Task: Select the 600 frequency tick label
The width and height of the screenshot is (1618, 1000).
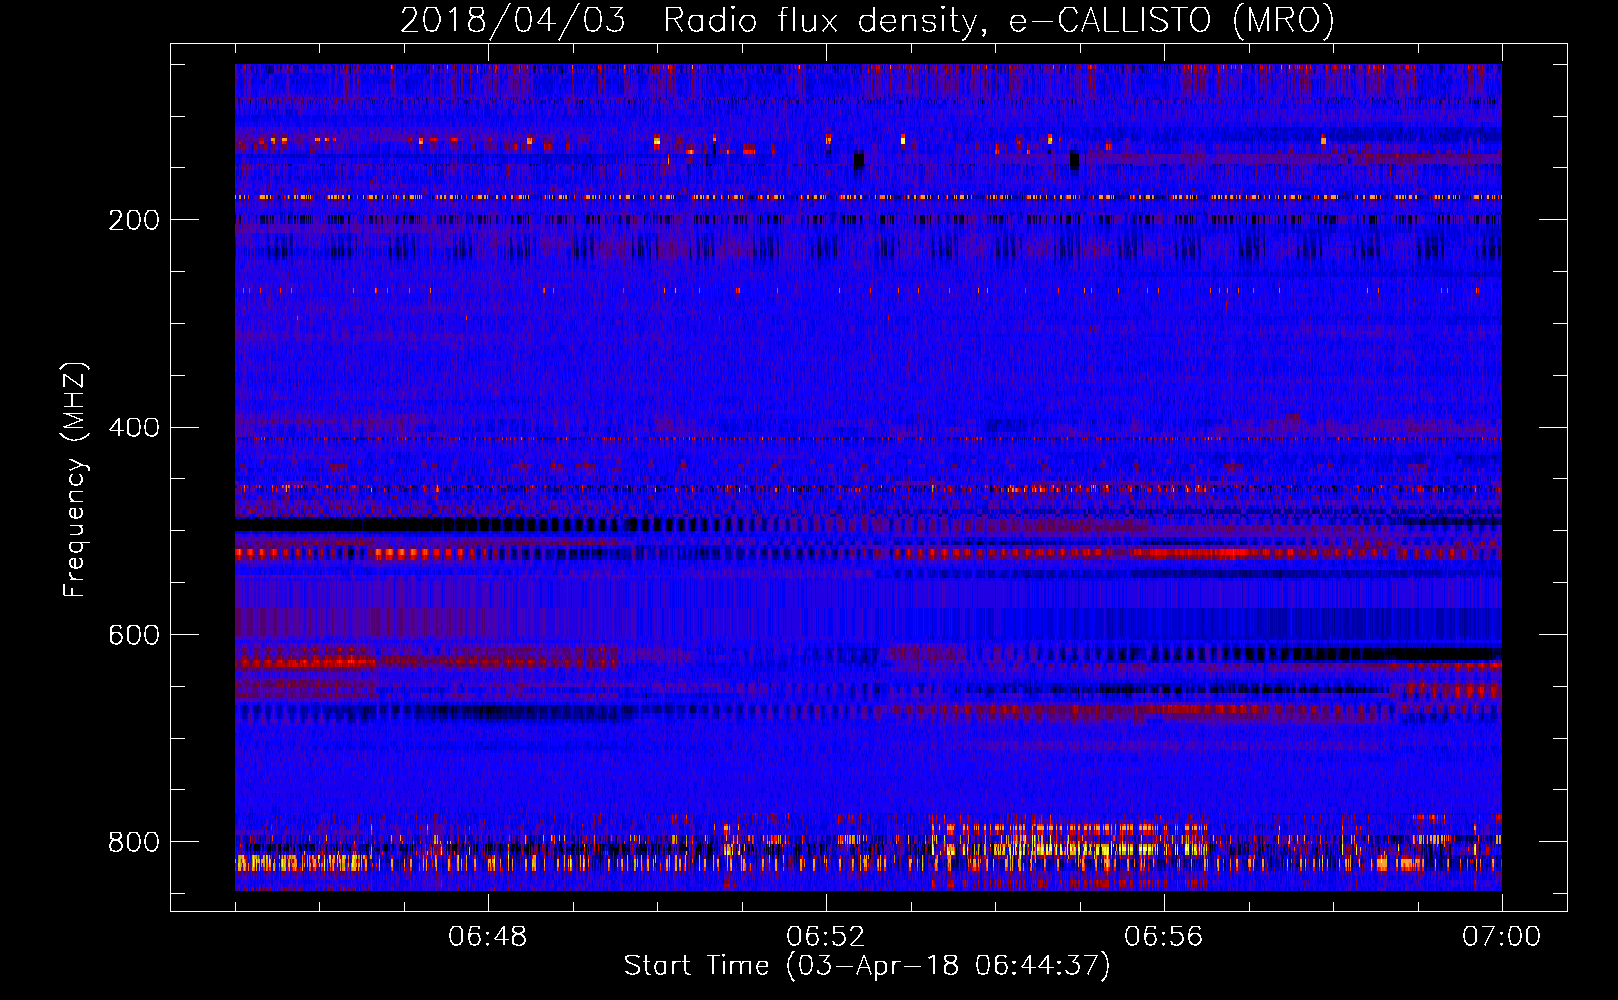Action: 134,635
